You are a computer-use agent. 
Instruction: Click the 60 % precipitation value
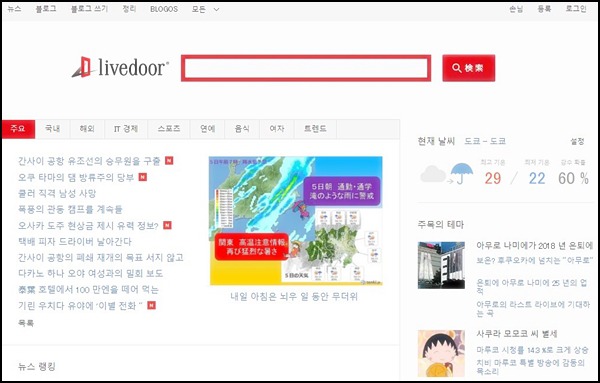(573, 178)
